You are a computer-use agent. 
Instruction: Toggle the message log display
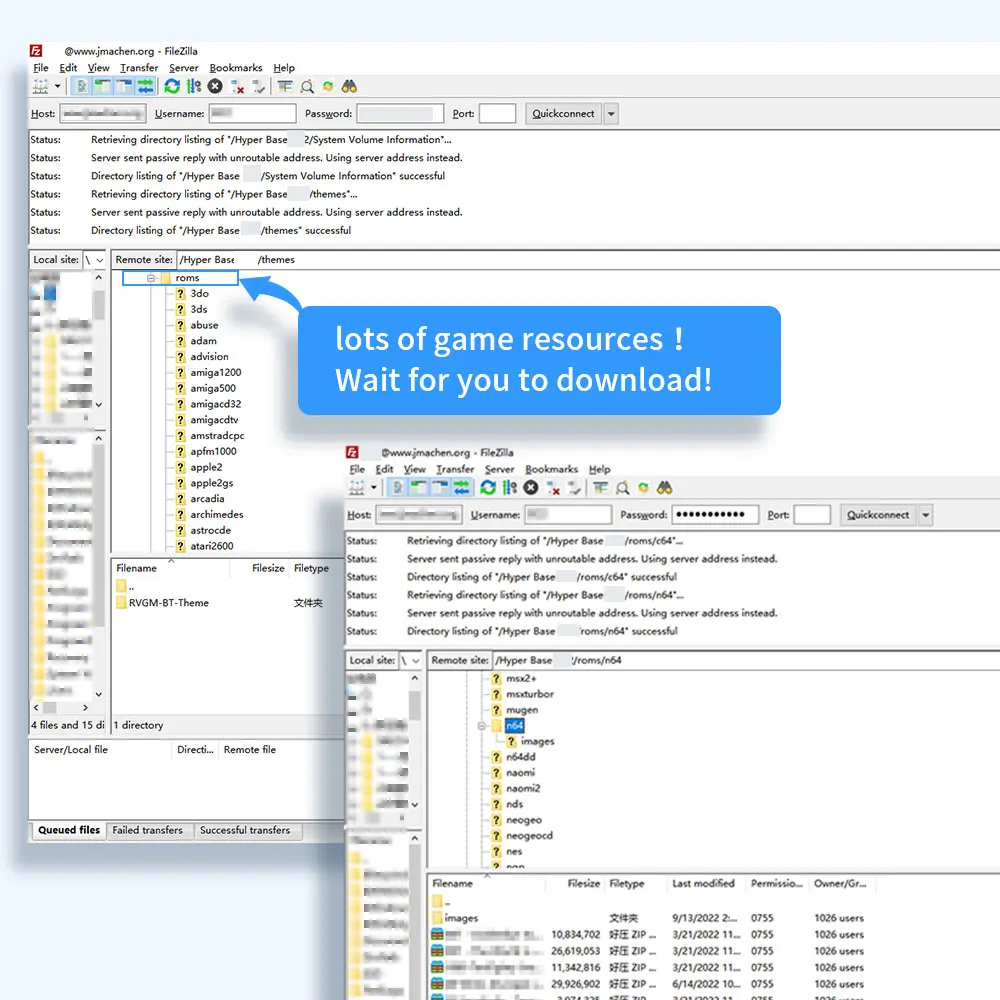click(x=82, y=85)
